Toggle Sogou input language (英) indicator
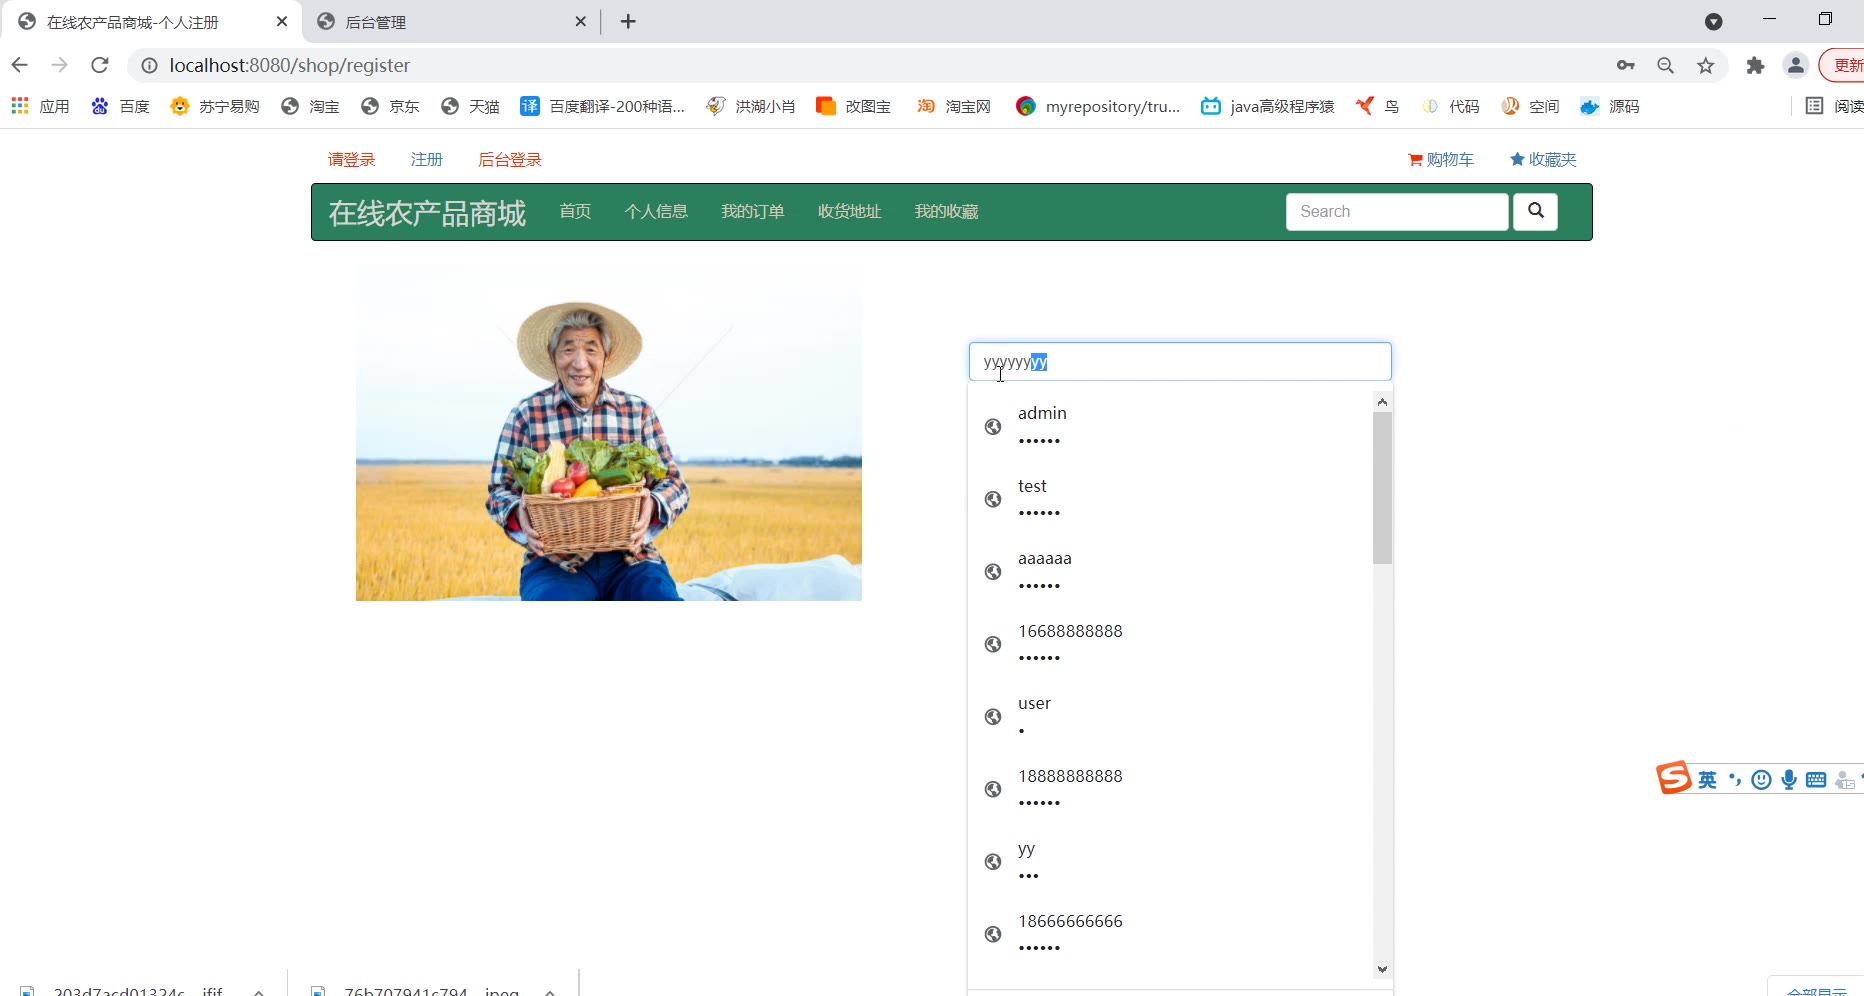This screenshot has height=996, width=1864. (x=1707, y=780)
